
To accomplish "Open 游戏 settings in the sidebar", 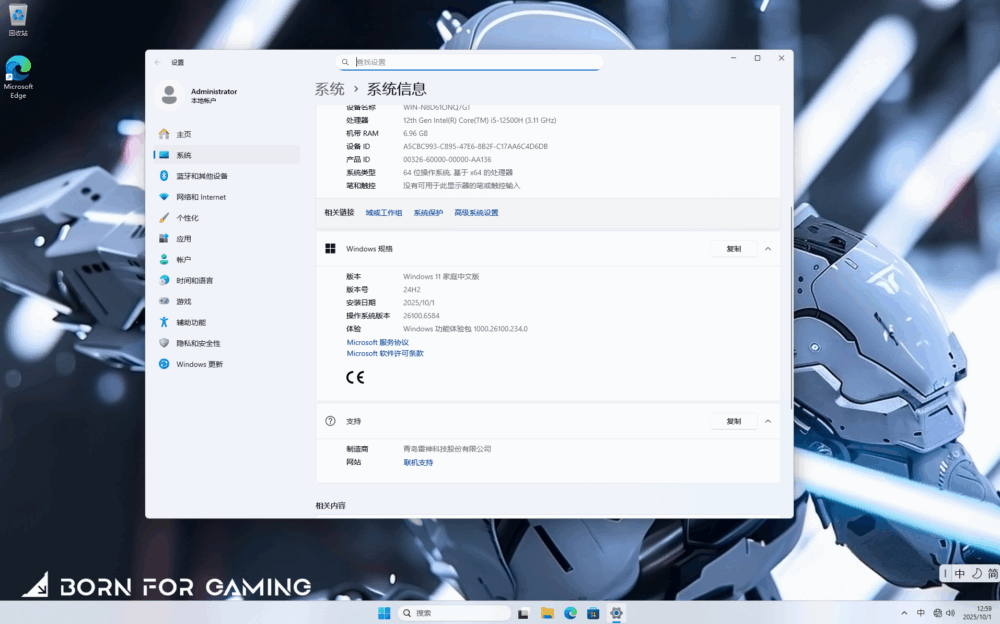I will (183, 301).
